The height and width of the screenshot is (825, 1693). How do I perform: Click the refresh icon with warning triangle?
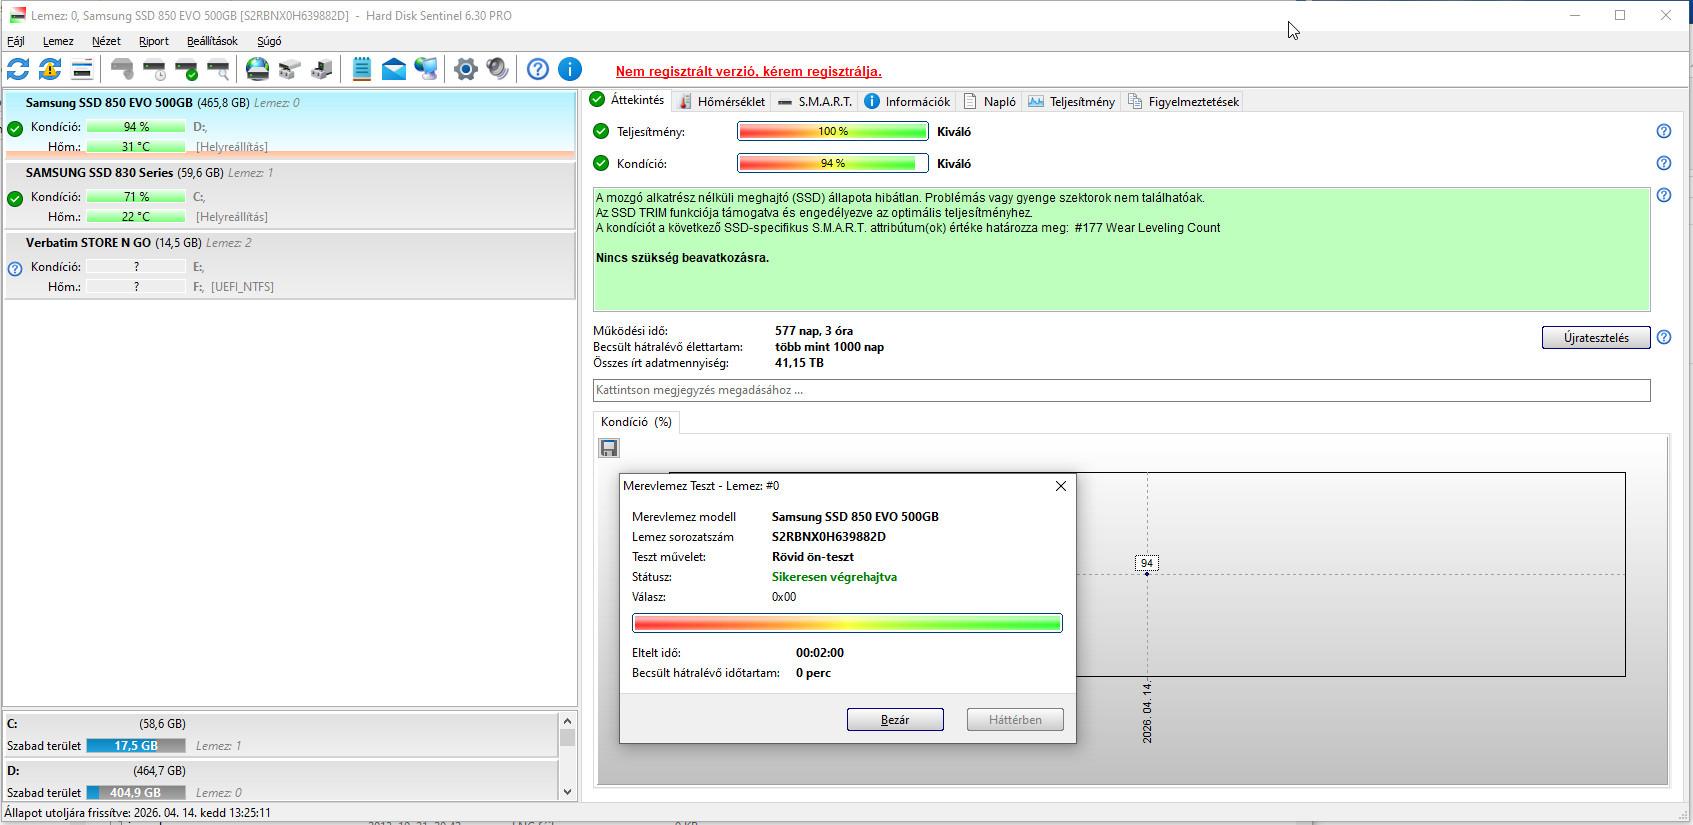click(50, 69)
